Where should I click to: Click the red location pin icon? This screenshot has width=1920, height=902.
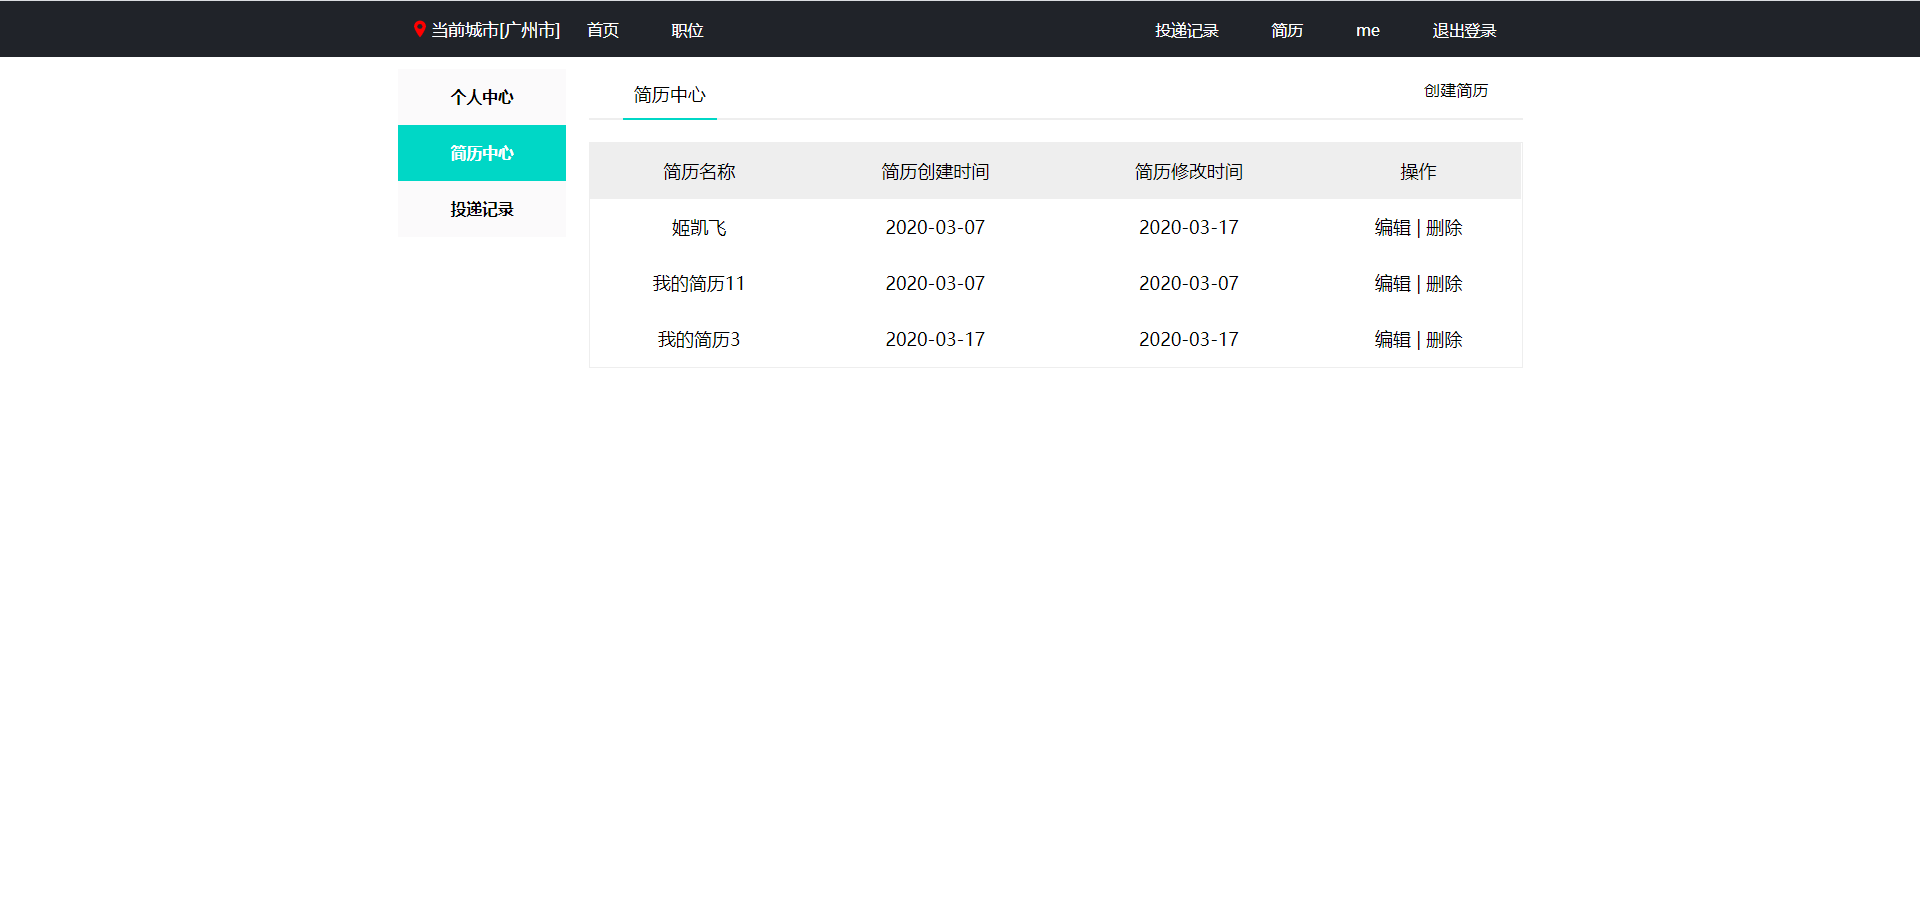coord(420,29)
